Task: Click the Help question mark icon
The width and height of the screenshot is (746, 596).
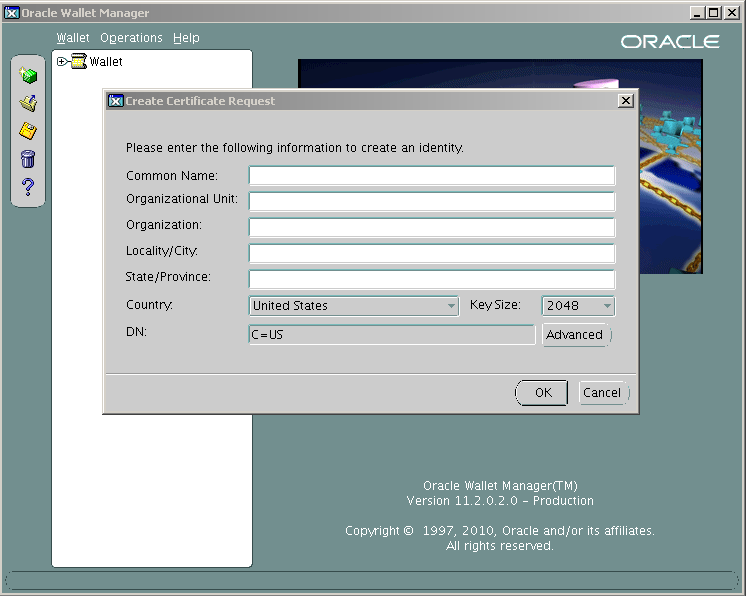Action: tap(28, 187)
